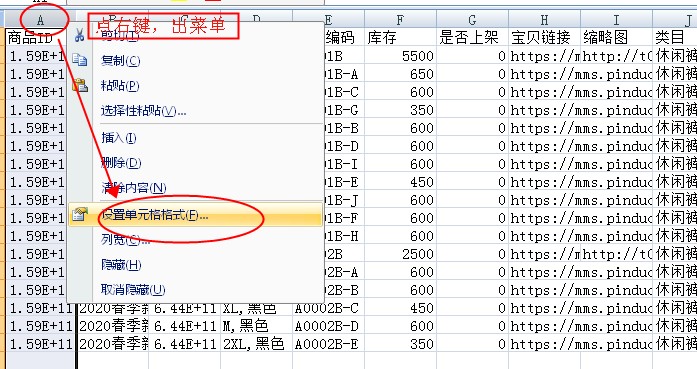Select the stock value 650
The width and height of the screenshot is (697, 369).
coord(400,74)
